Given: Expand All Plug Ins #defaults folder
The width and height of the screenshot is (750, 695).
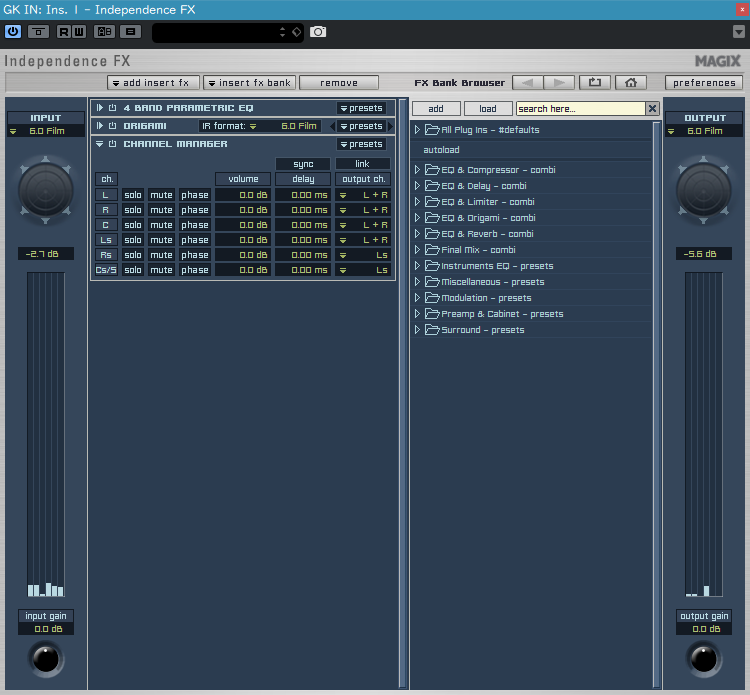Looking at the screenshot, I should tap(417, 130).
